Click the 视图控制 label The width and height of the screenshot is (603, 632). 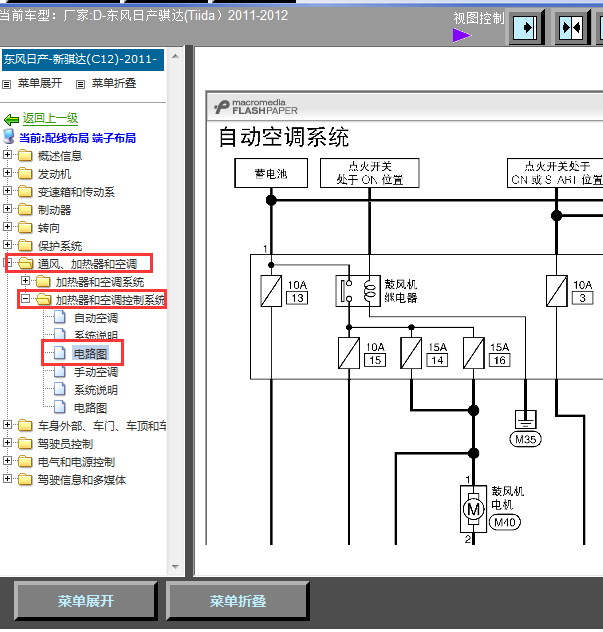pos(479,18)
